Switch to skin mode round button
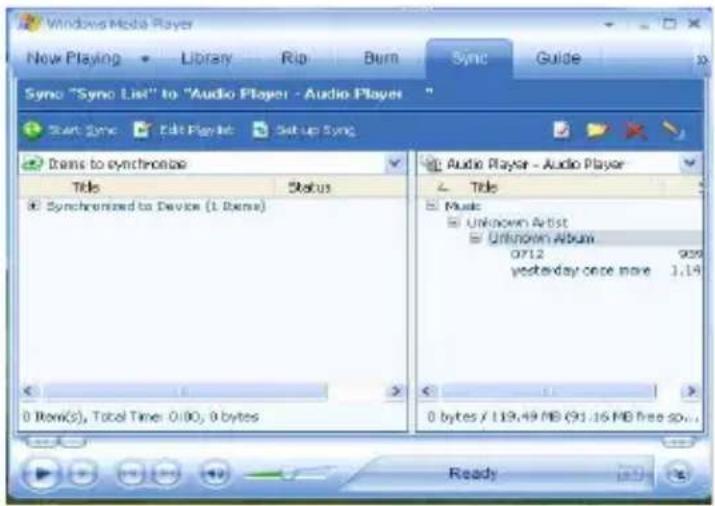 point(678,475)
